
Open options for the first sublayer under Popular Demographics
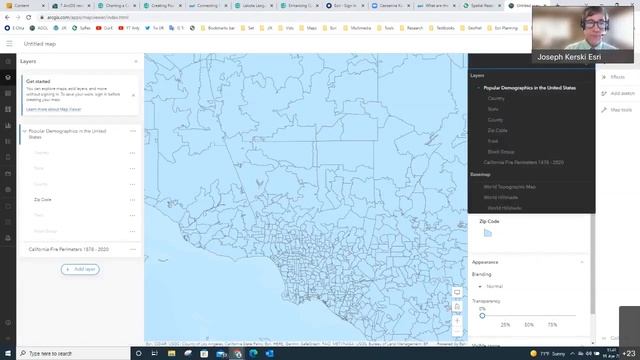[132, 153]
